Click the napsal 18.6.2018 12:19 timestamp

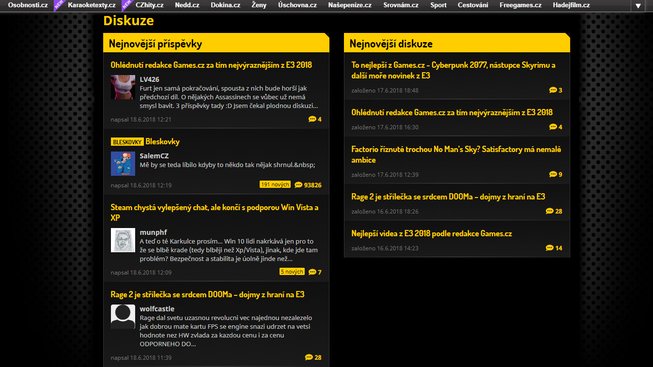point(141,185)
